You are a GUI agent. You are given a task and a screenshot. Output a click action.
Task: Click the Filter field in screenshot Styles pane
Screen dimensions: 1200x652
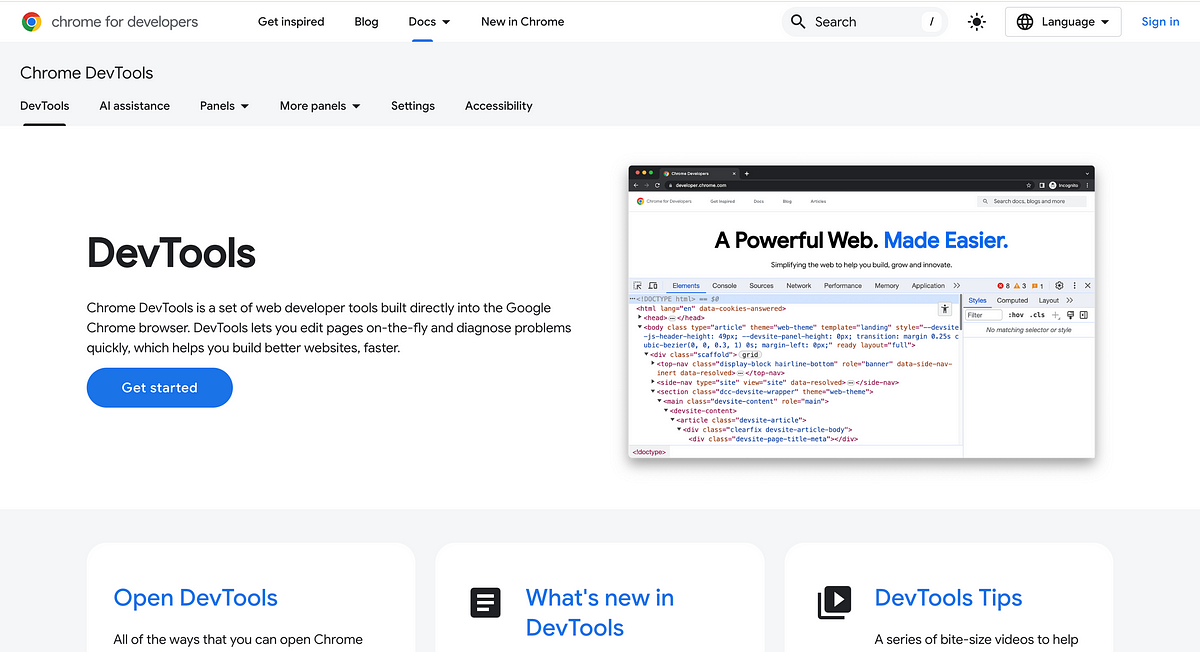pyautogui.click(x=984, y=315)
